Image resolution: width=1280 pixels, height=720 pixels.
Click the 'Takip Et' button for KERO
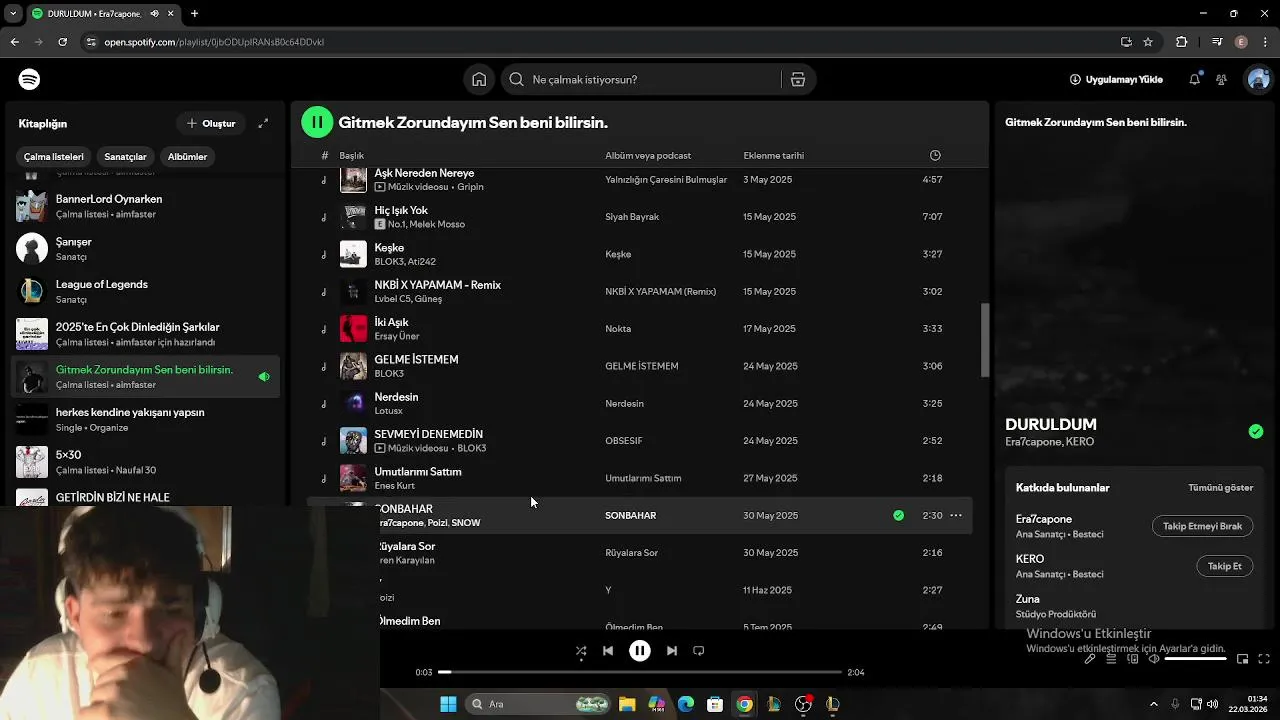[x=1224, y=566]
